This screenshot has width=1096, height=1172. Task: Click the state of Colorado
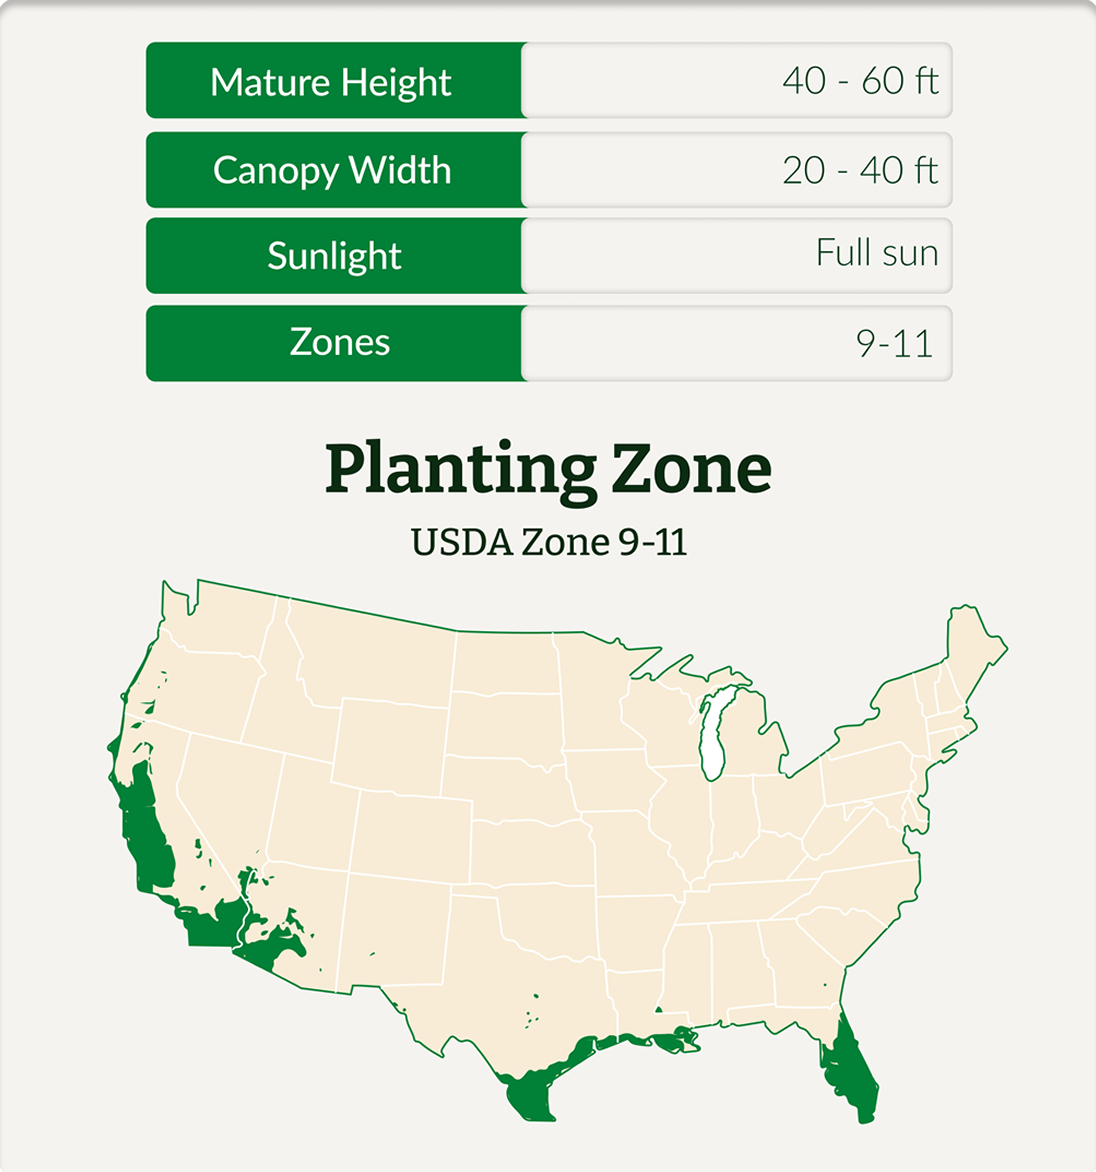pyautogui.click(x=411, y=833)
